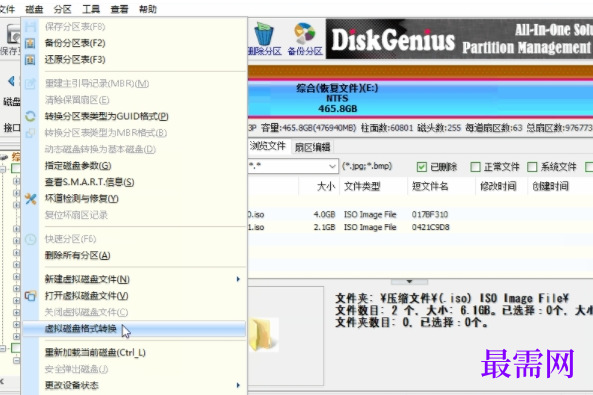593x395 pixels.
Task: Open 查看S.M.A.R.T.信息(S)
Action: coord(134,182)
